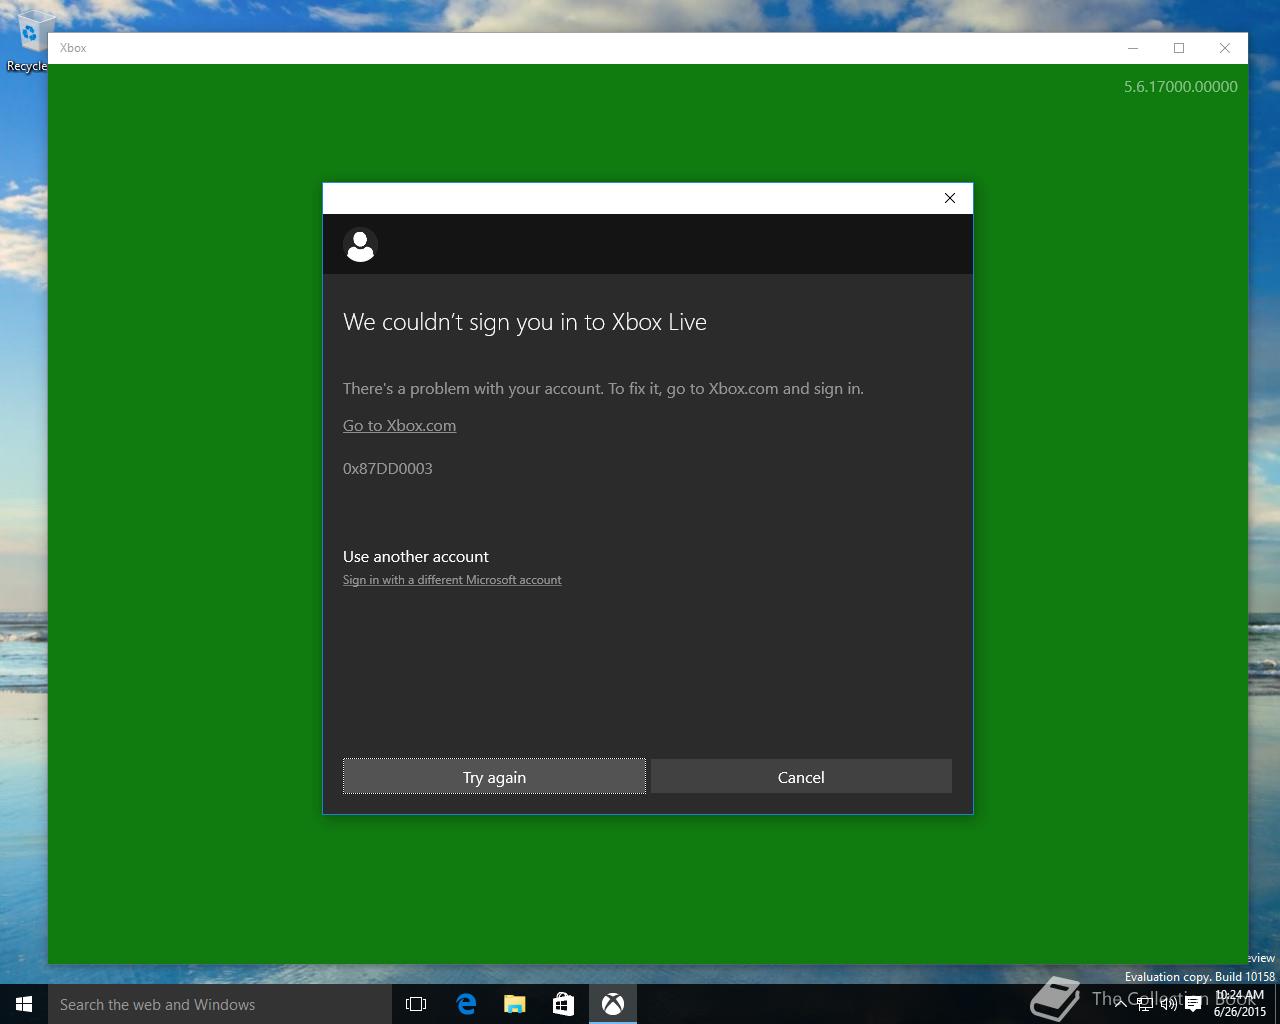Click the Try again button

pos(494,777)
